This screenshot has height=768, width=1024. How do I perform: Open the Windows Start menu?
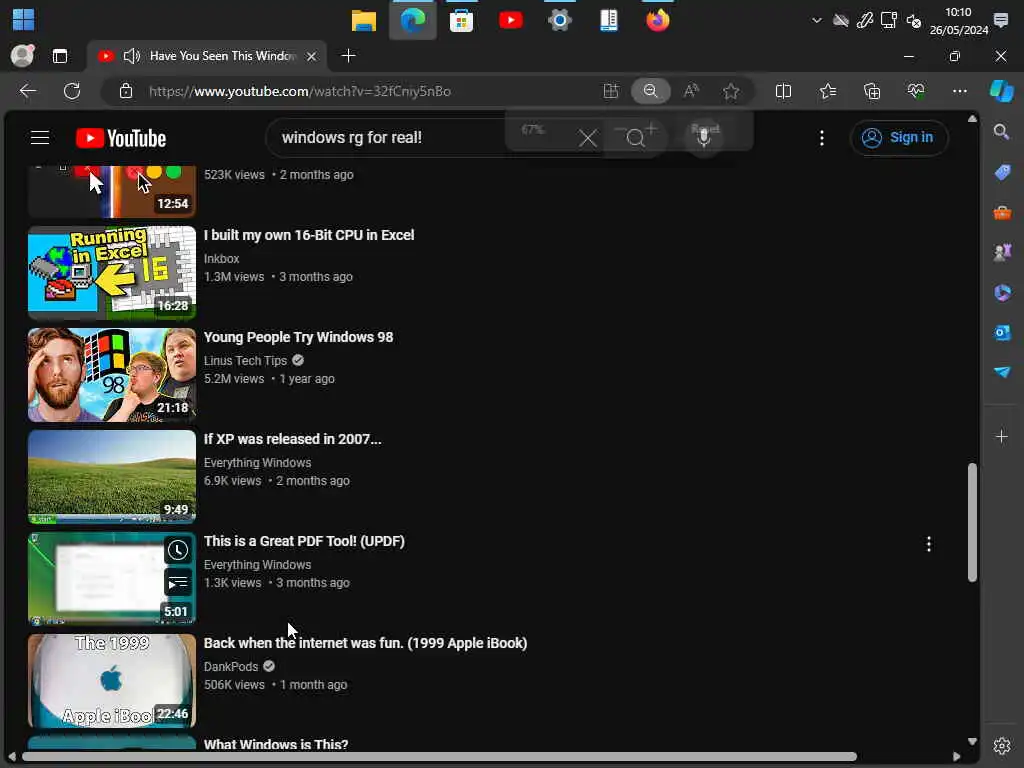point(24,20)
